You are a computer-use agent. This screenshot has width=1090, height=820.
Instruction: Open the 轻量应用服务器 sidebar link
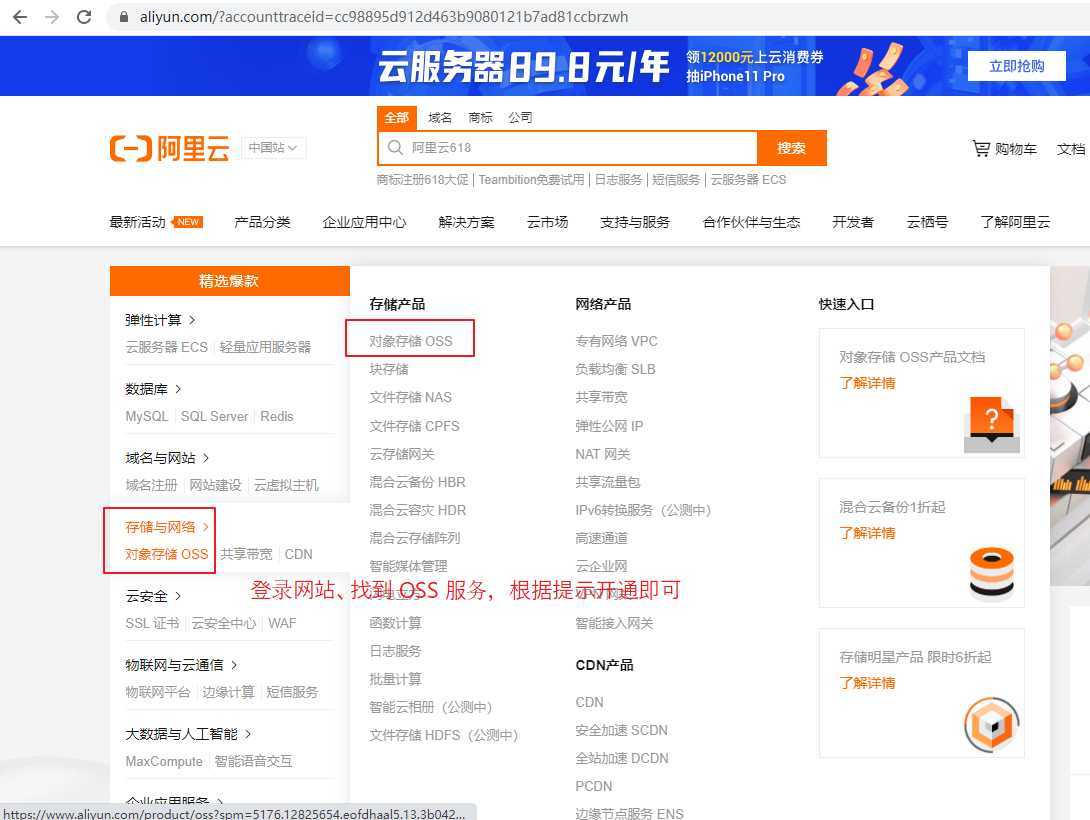point(265,347)
